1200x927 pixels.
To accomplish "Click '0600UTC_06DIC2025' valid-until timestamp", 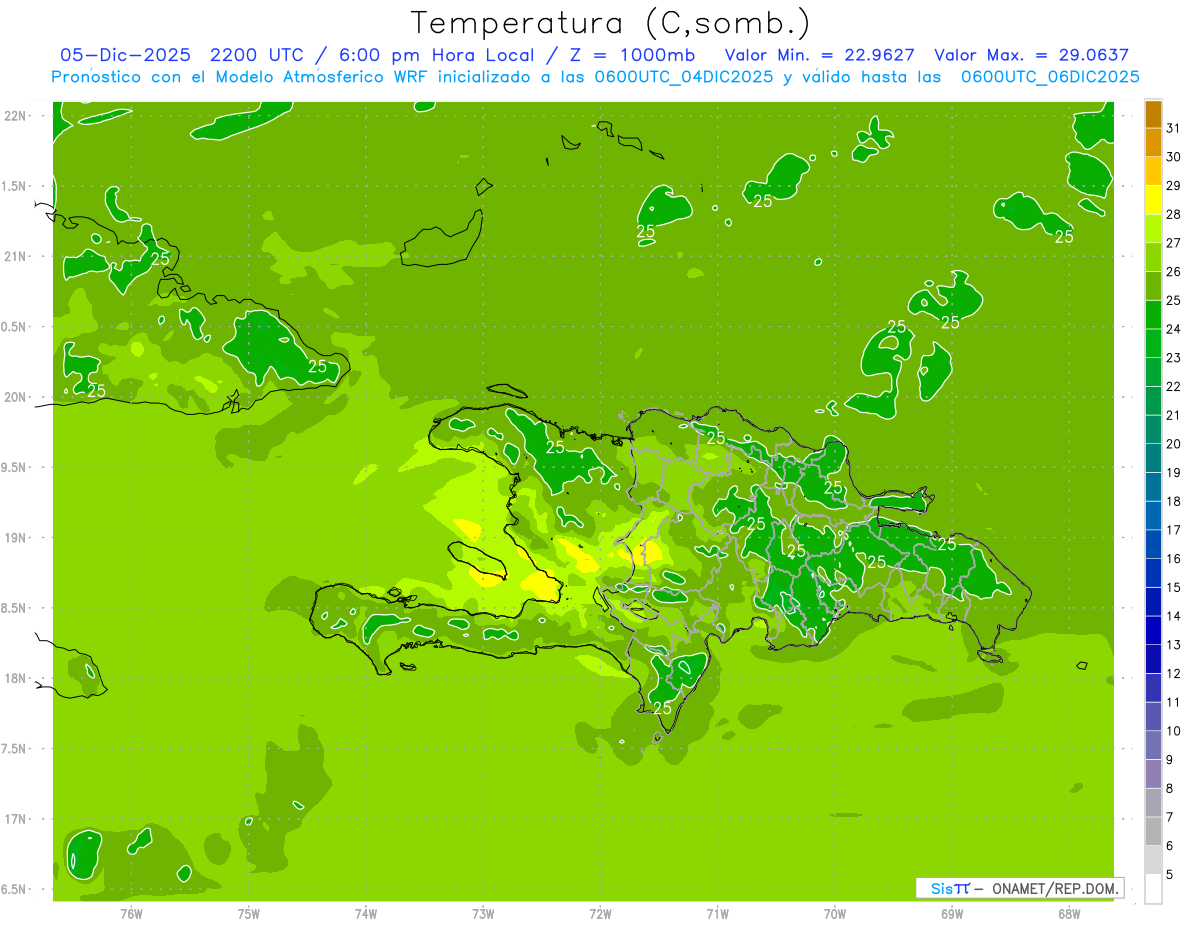I will [x=1050, y=76].
